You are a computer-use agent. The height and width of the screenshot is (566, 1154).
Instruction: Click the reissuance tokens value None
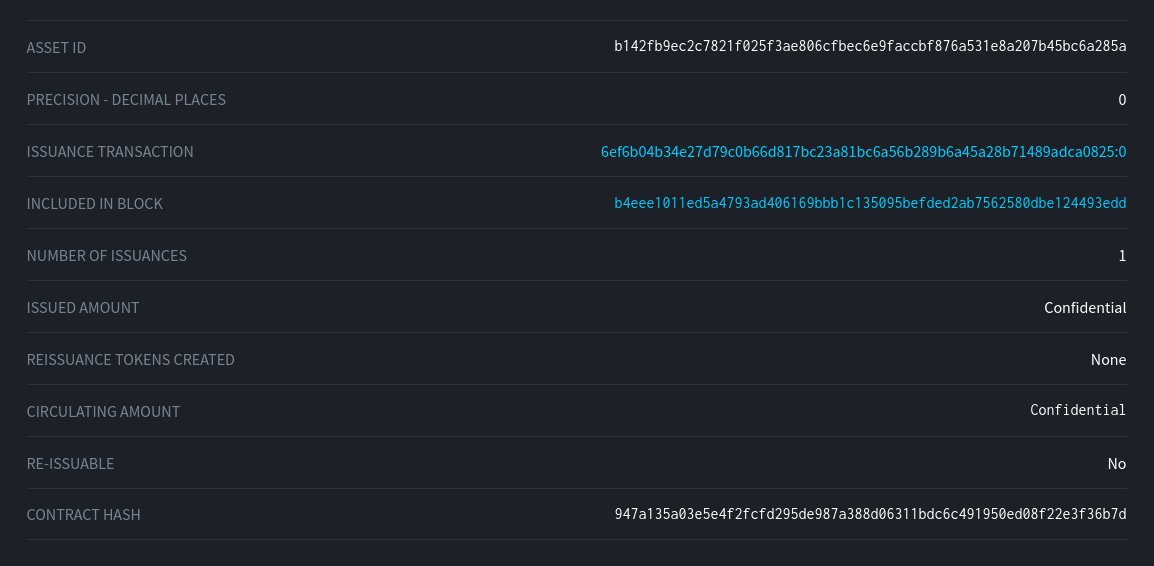(x=1108, y=360)
